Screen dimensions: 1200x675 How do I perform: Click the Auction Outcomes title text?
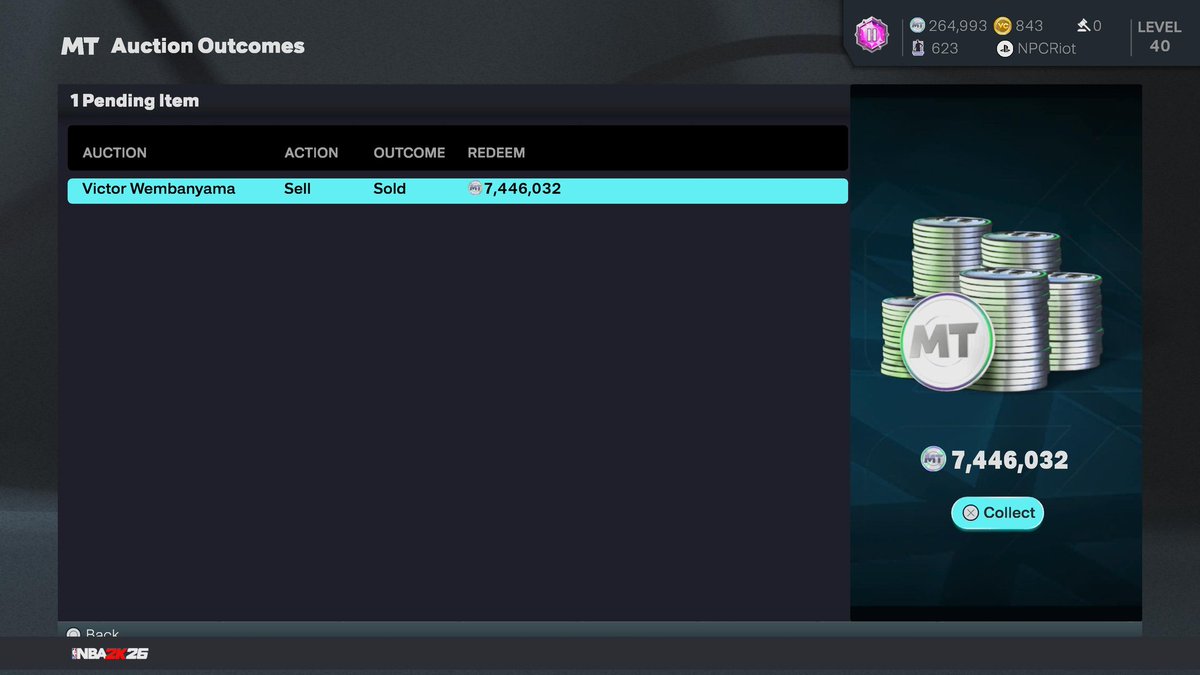click(208, 46)
